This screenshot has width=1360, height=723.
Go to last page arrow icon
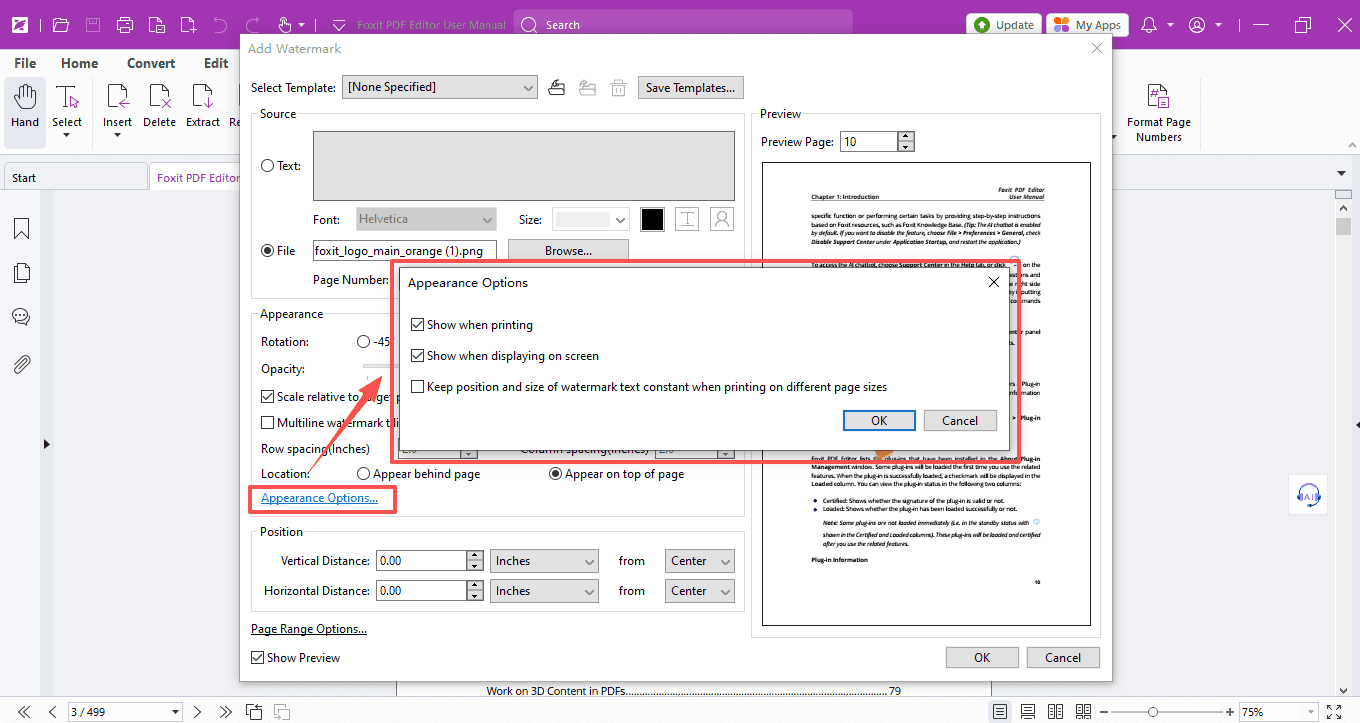[x=224, y=712]
